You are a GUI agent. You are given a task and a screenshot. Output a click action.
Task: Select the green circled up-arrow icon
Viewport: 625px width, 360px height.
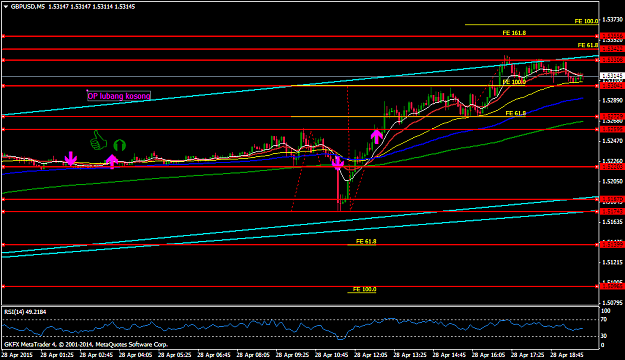tap(120, 145)
